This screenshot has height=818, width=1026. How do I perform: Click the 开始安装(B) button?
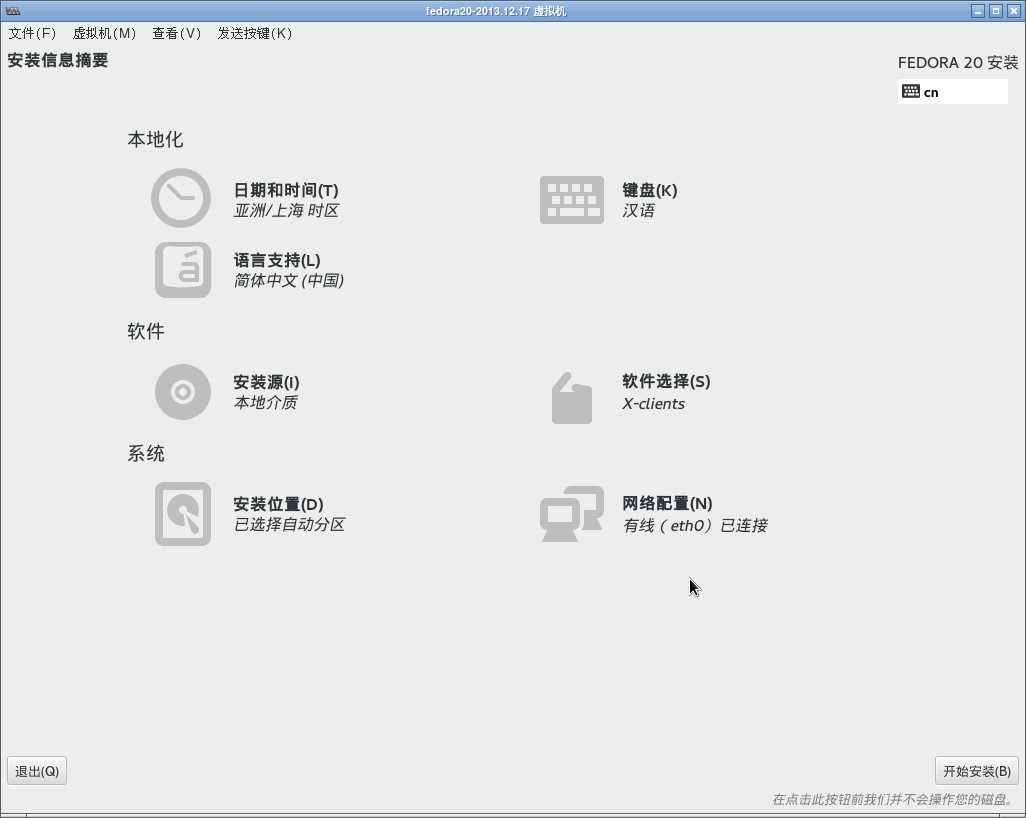(976, 771)
